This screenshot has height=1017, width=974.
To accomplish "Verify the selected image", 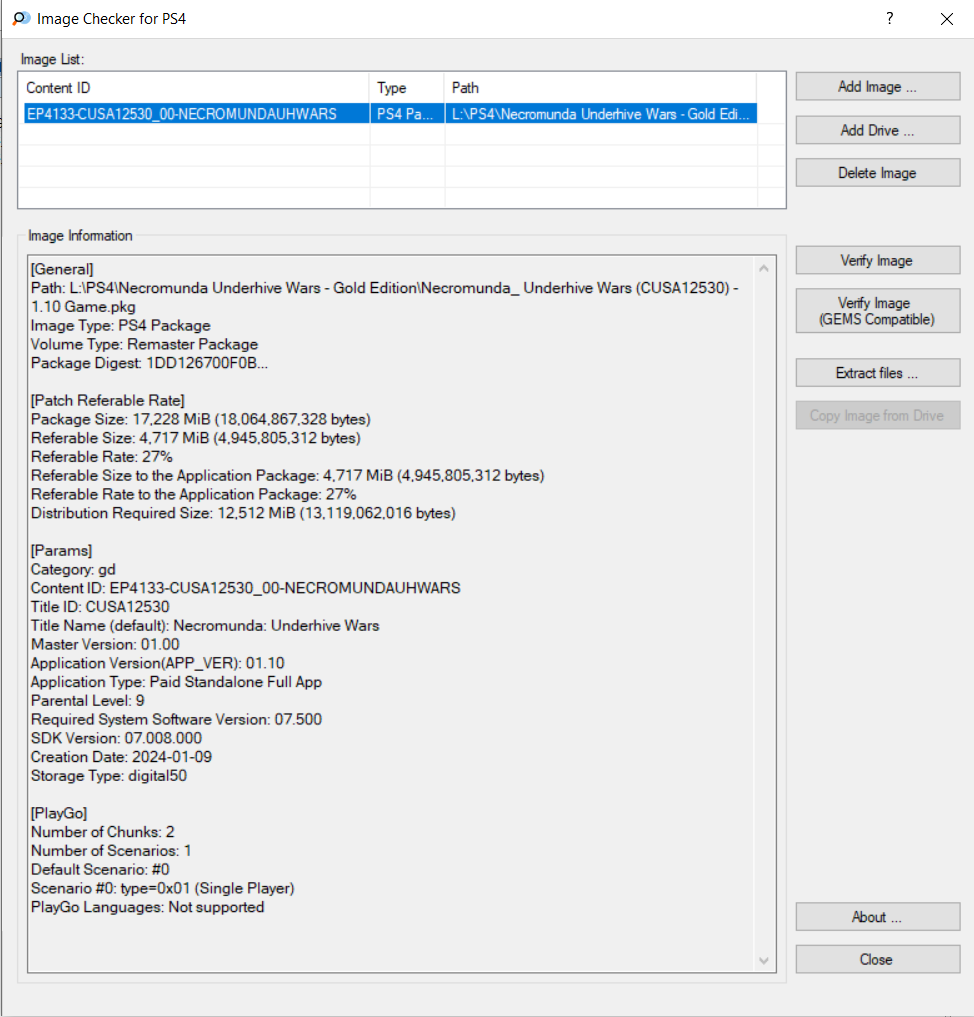I will click(877, 260).
